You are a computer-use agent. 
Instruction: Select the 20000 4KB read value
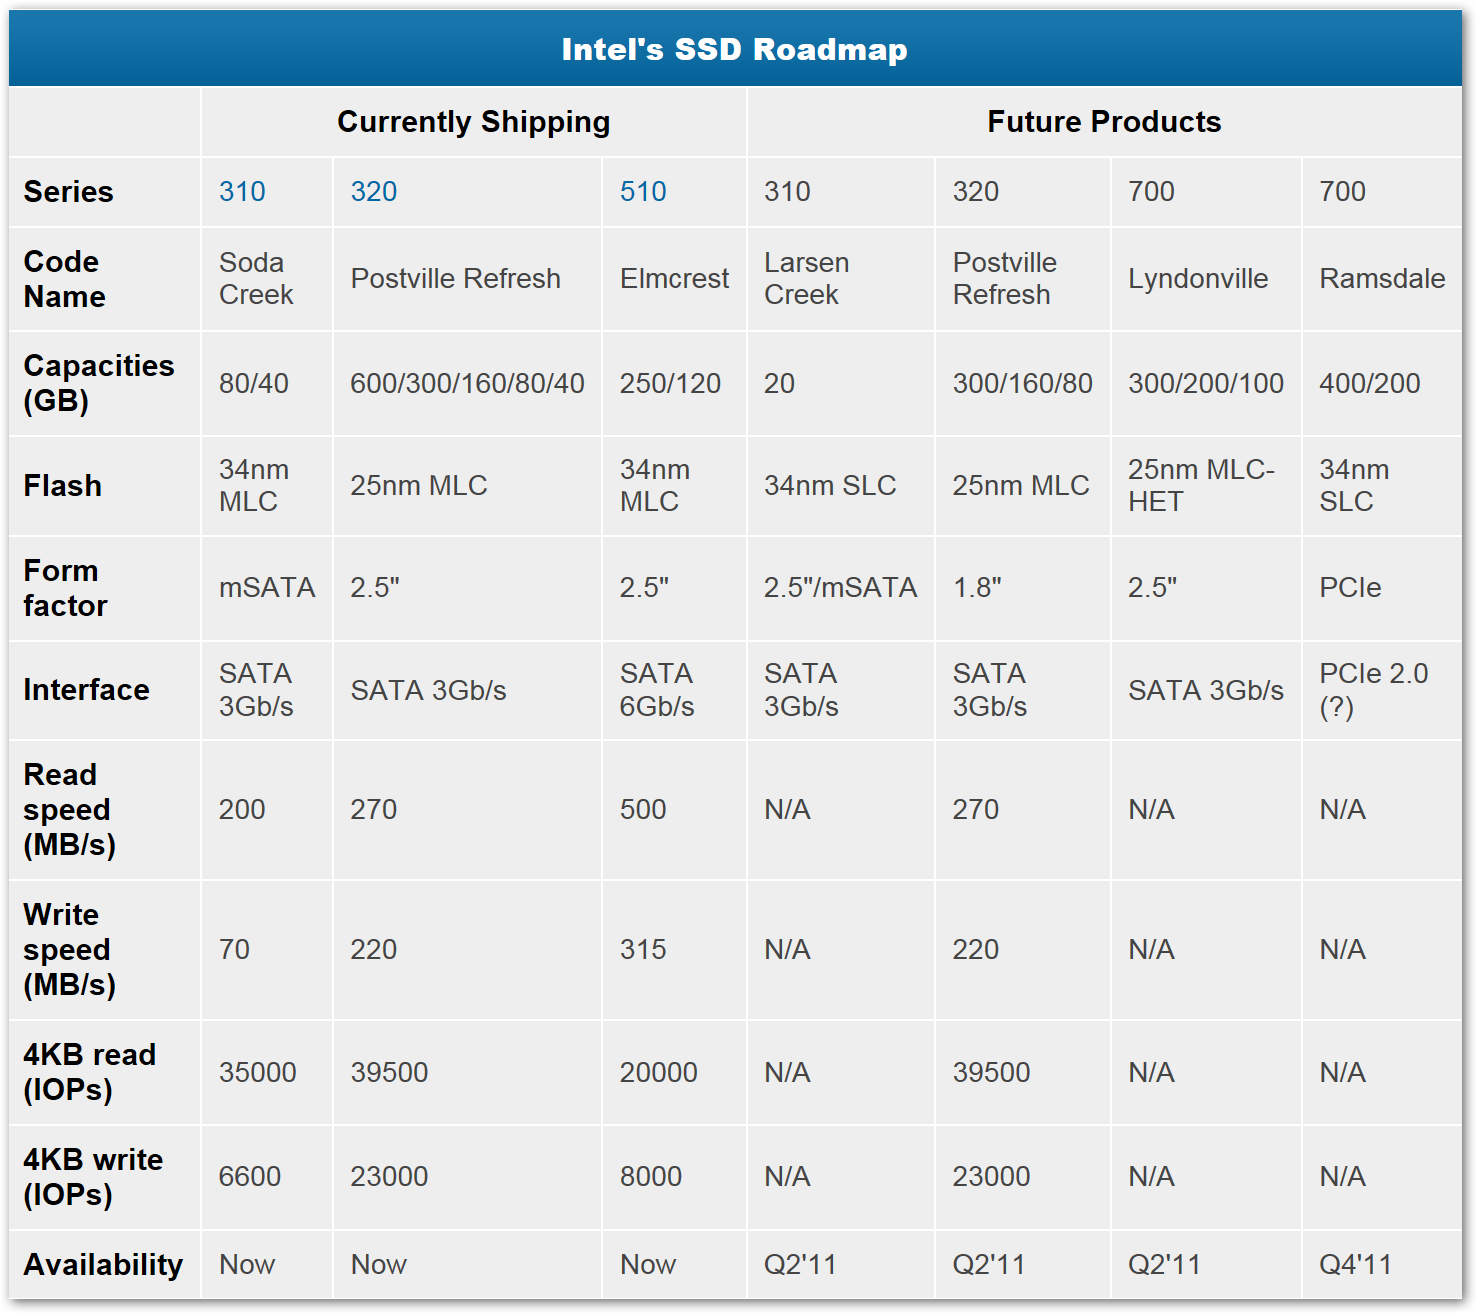pyautogui.click(x=659, y=1073)
